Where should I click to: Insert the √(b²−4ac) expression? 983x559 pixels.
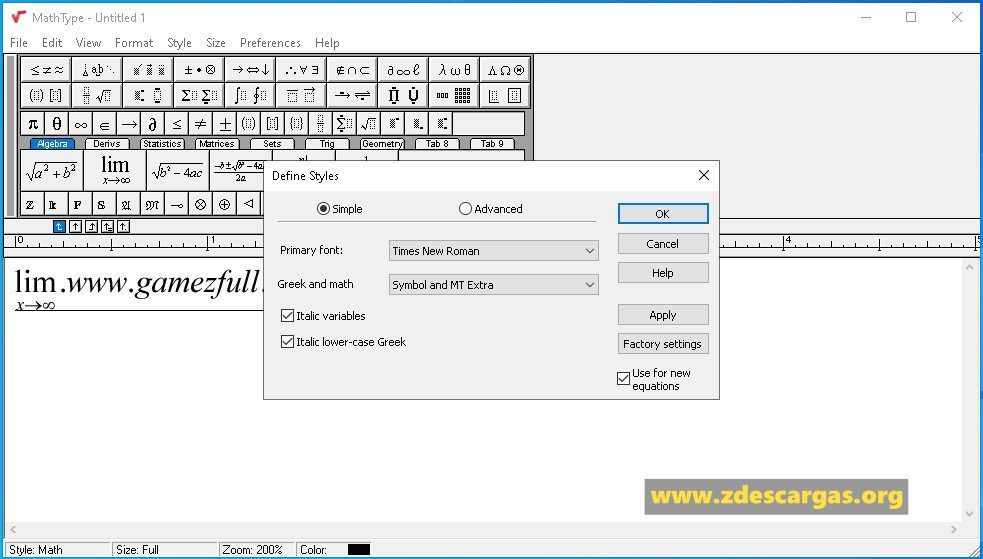178,170
